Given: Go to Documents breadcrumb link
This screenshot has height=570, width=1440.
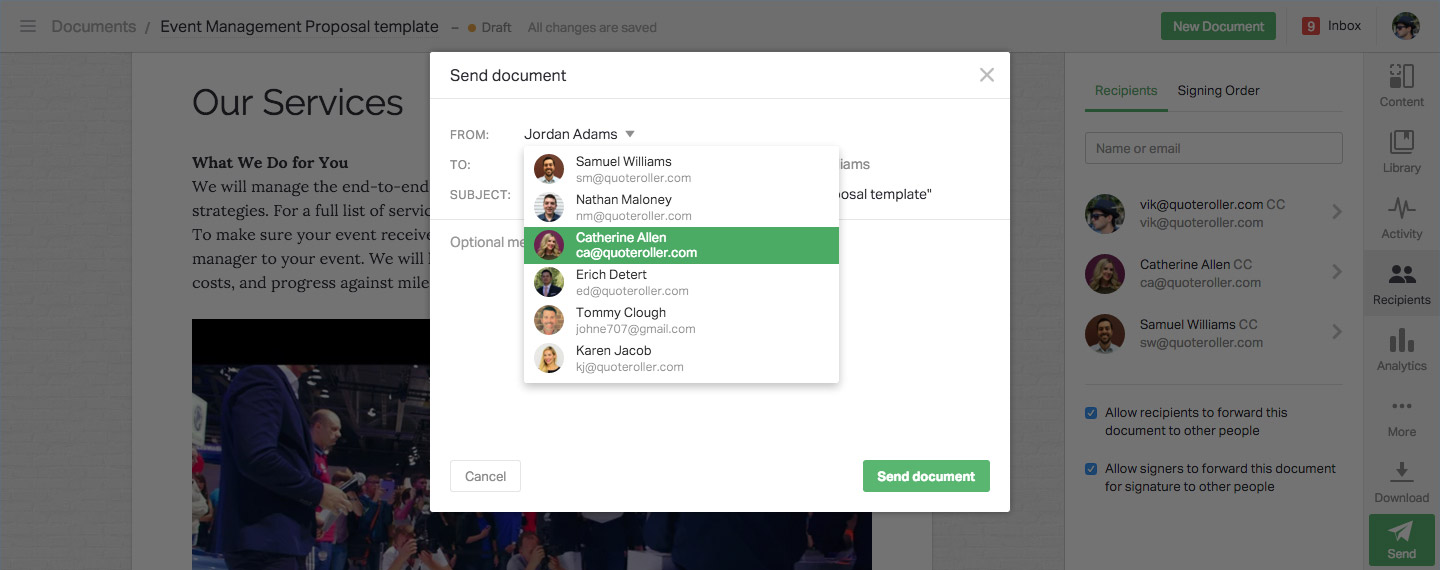Looking at the screenshot, I should pos(94,26).
